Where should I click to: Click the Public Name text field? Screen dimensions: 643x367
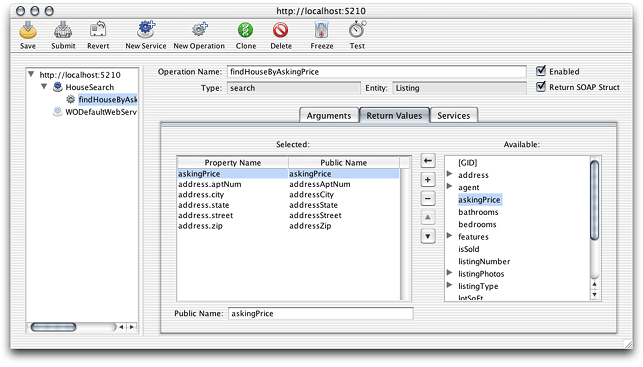pos(321,314)
